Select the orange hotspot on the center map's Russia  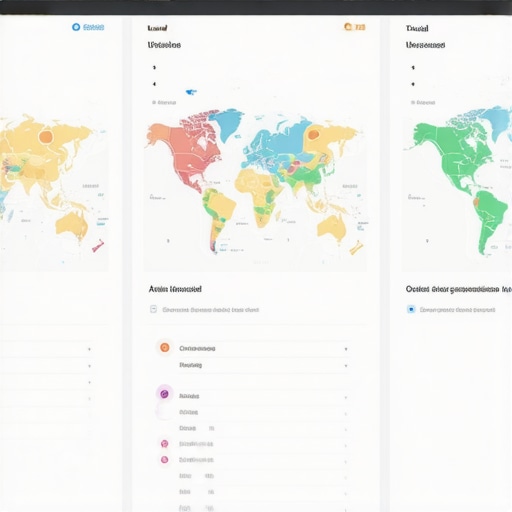(x=313, y=134)
